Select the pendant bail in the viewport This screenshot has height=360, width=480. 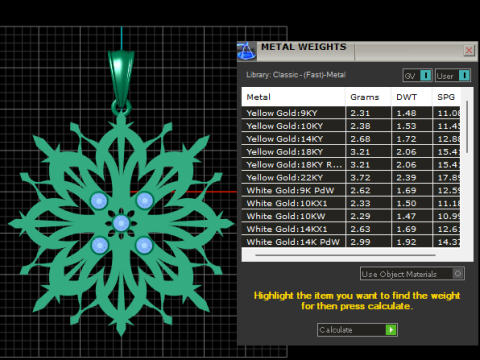[121, 78]
